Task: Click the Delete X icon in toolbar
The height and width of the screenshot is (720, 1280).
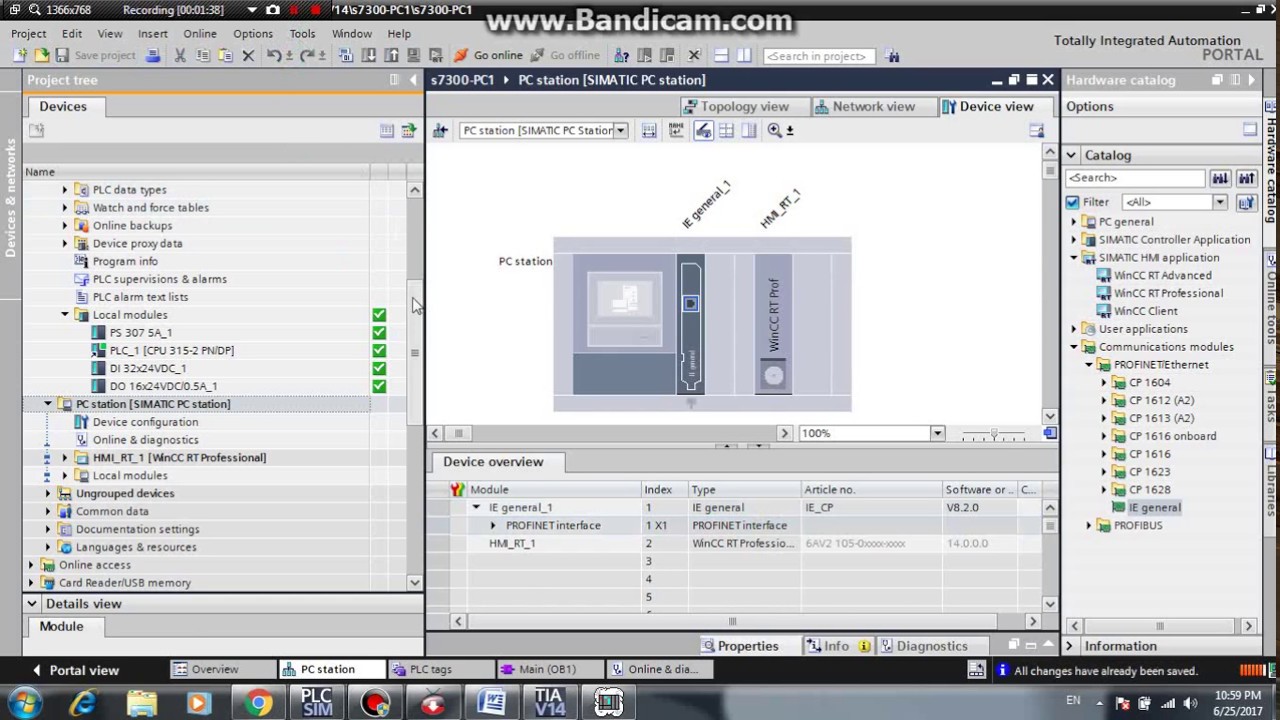Action: [x=248, y=56]
